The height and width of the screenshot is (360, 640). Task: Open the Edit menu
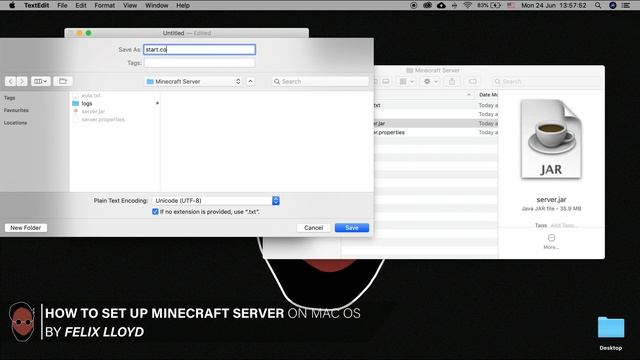[x=81, y=5]
